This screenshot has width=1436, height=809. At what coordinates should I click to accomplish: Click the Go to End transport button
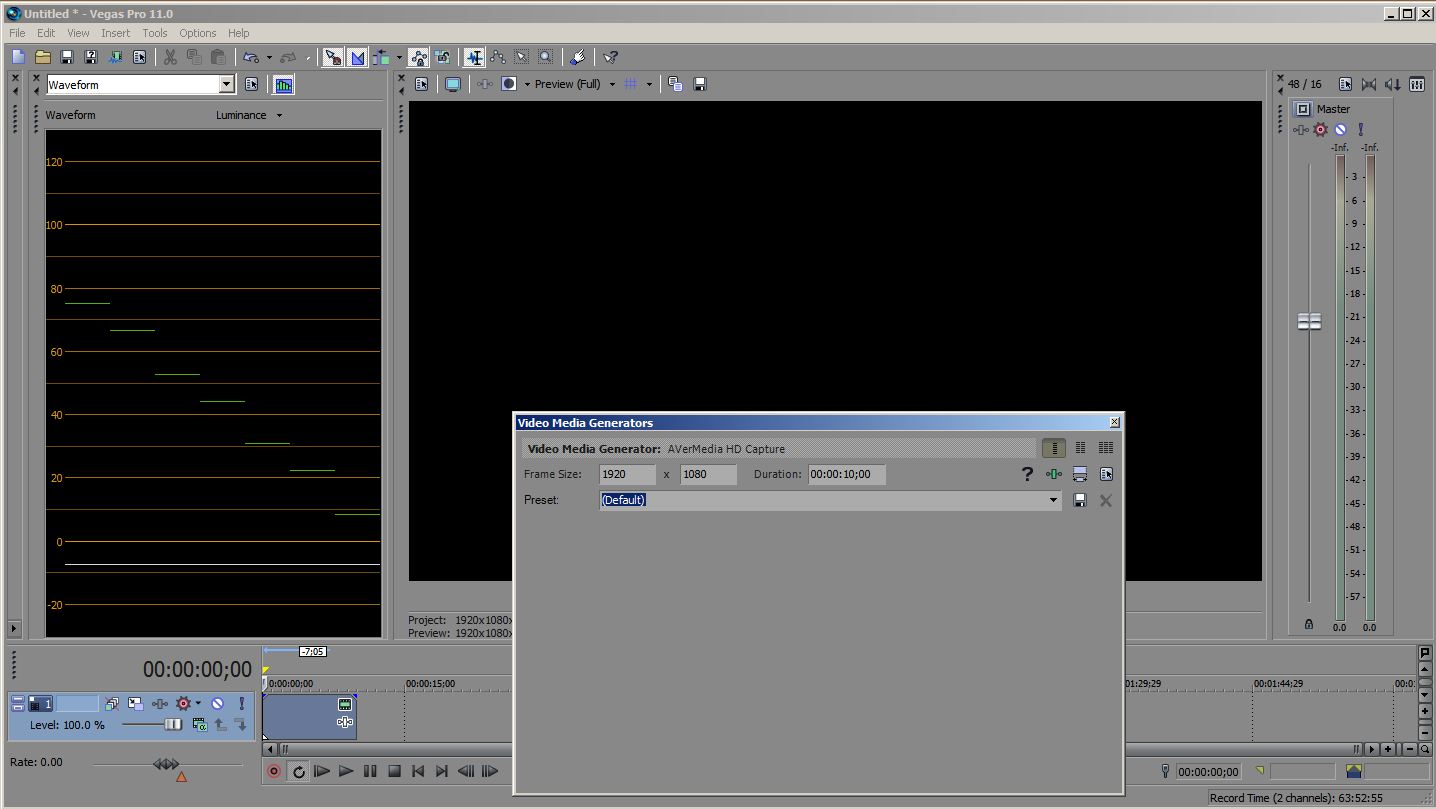pos(442,771)
